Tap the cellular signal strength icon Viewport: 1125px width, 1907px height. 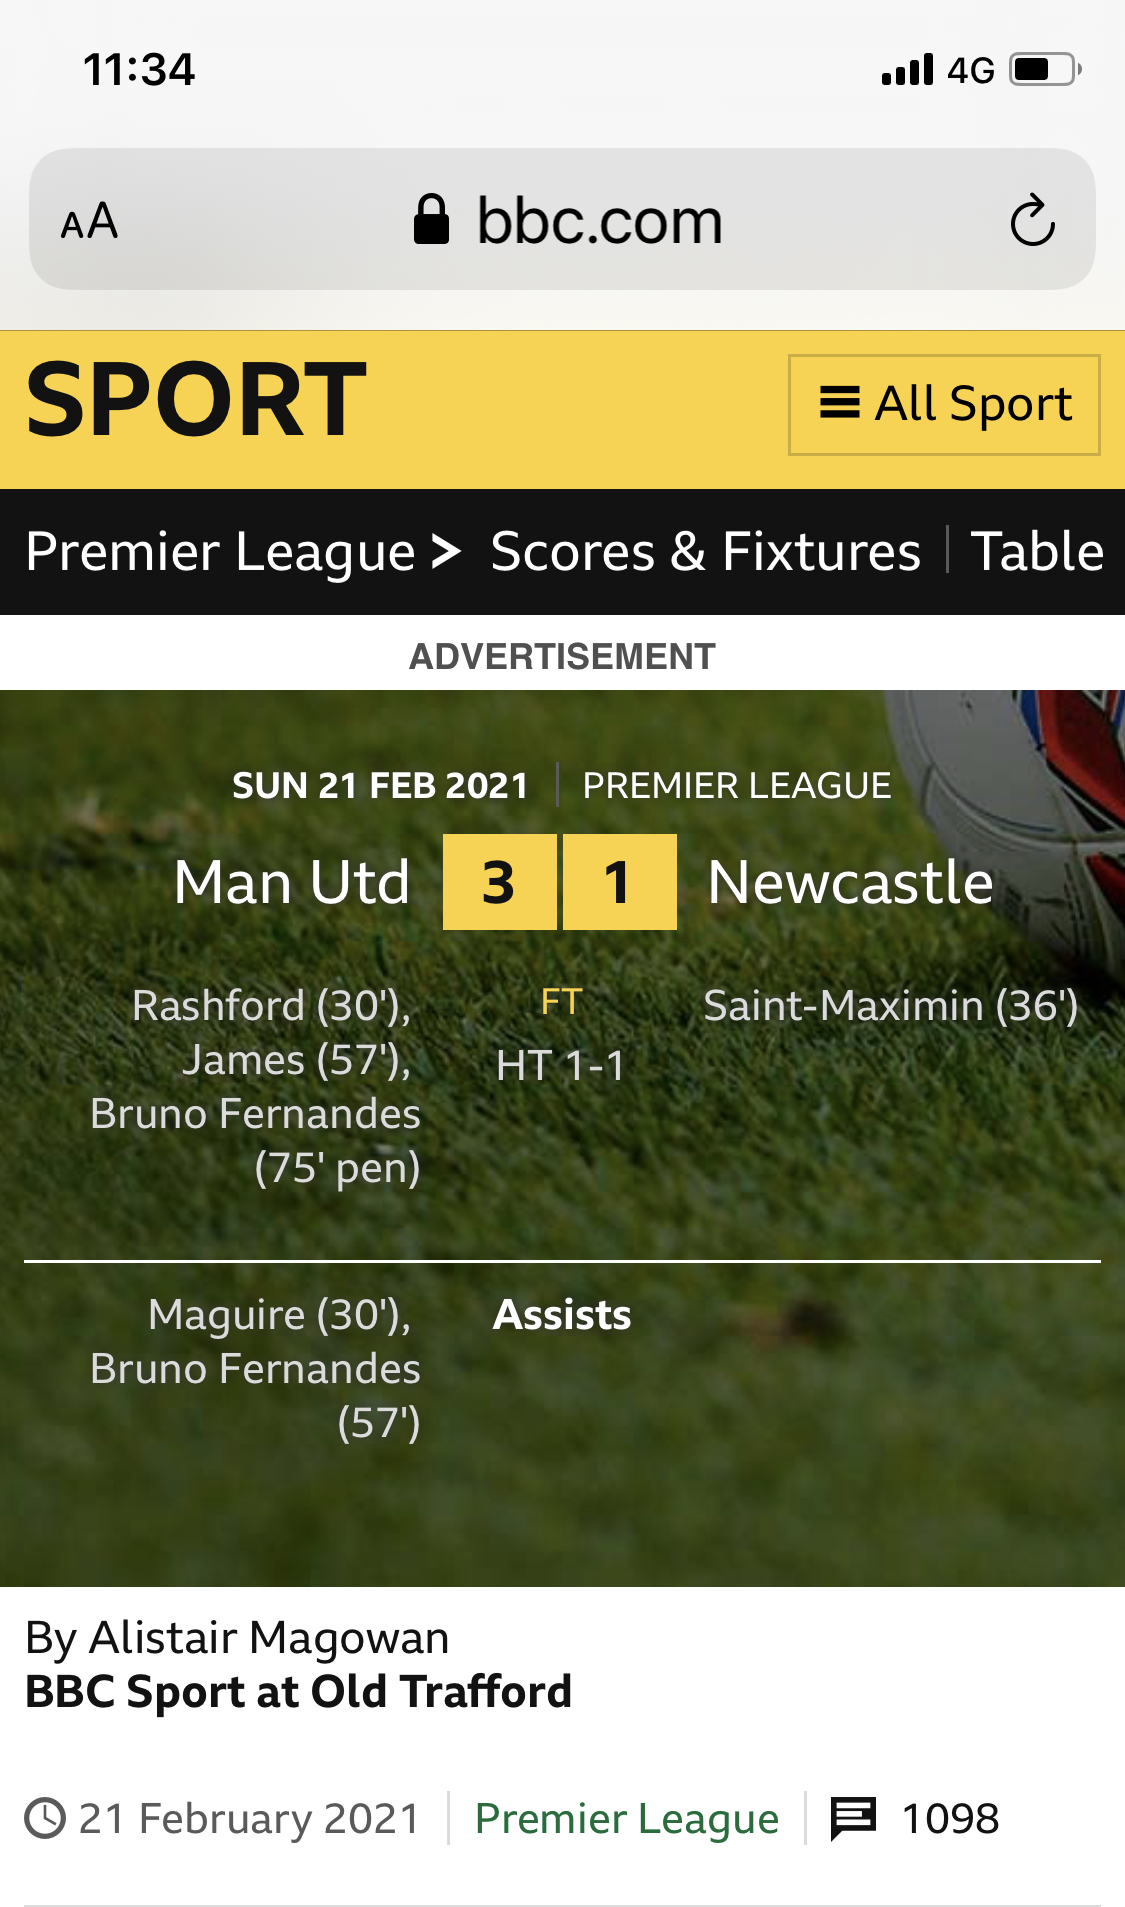[x=907, y=70]
